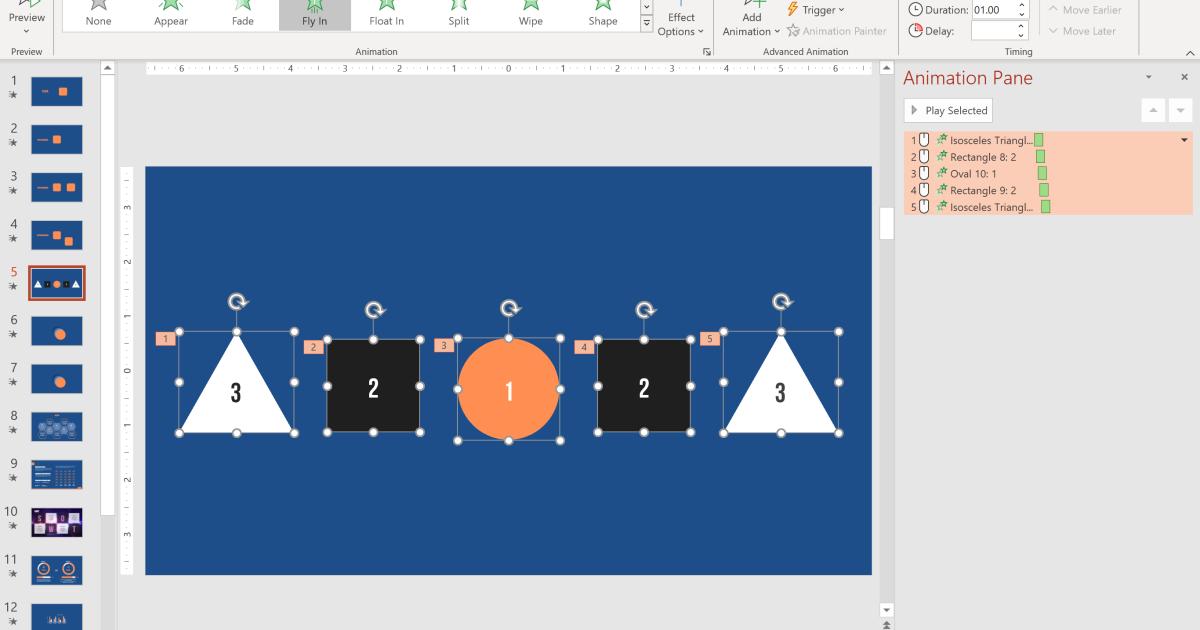Click Play Selected in the Animation Pane
1200x630 pixels.
(948, 110)
